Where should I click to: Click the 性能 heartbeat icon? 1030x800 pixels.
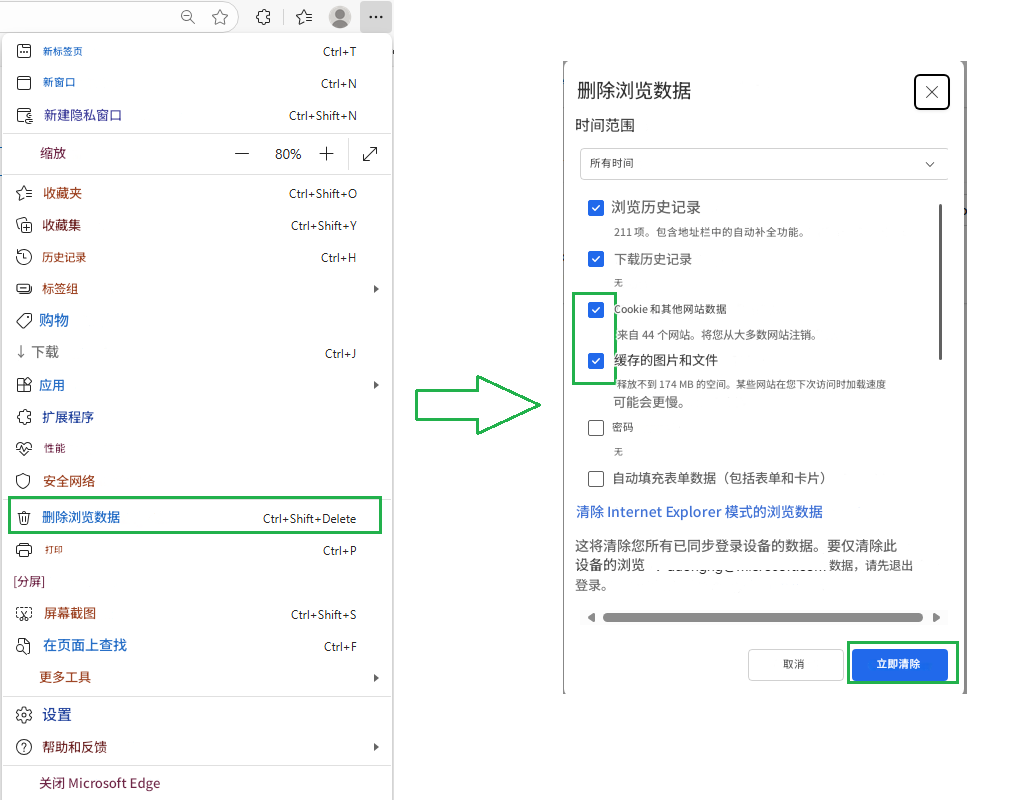pyautogui.click(x=24, y=449)
